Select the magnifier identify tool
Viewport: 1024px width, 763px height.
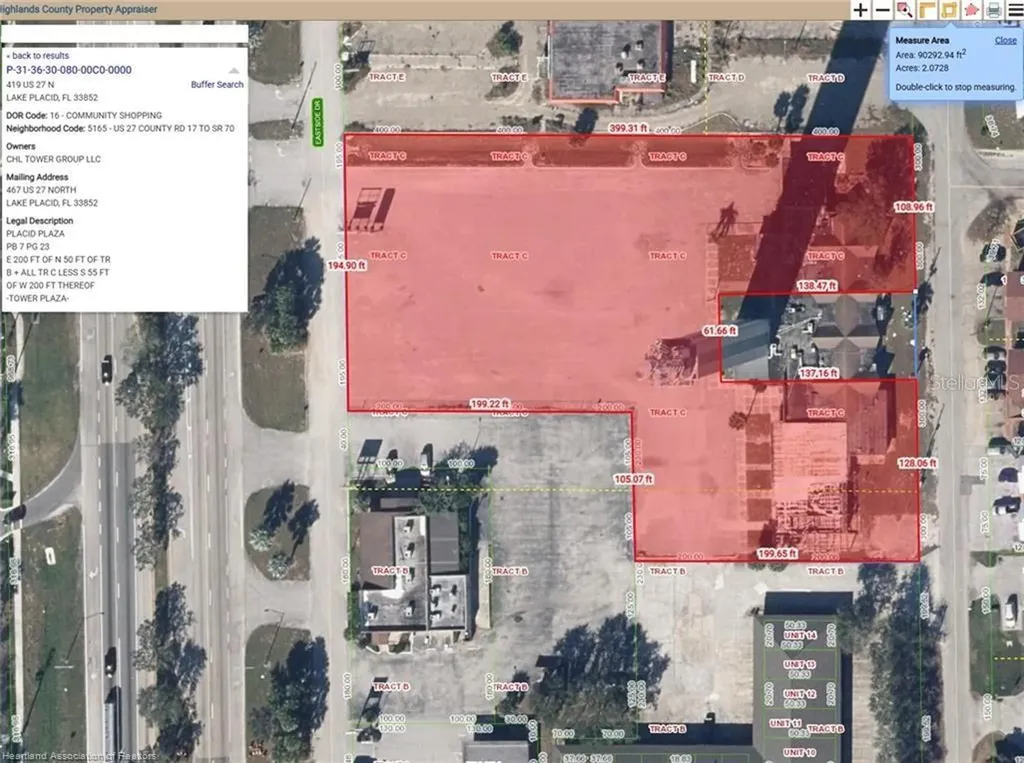pyautogui.click(x=905, y=10)
